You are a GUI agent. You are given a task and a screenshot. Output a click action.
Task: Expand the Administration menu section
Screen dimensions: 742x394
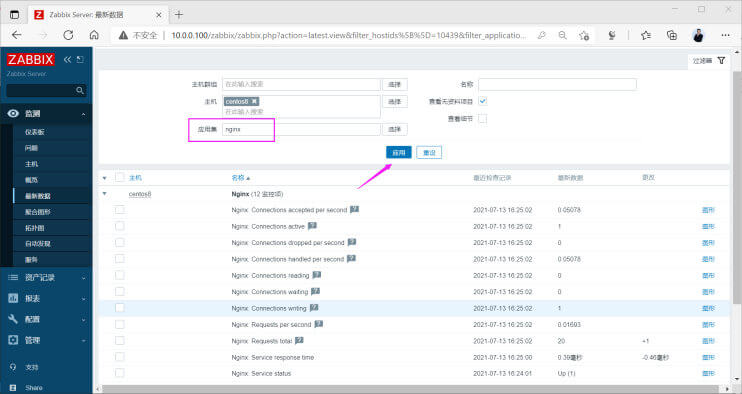[x=46, y=340]
